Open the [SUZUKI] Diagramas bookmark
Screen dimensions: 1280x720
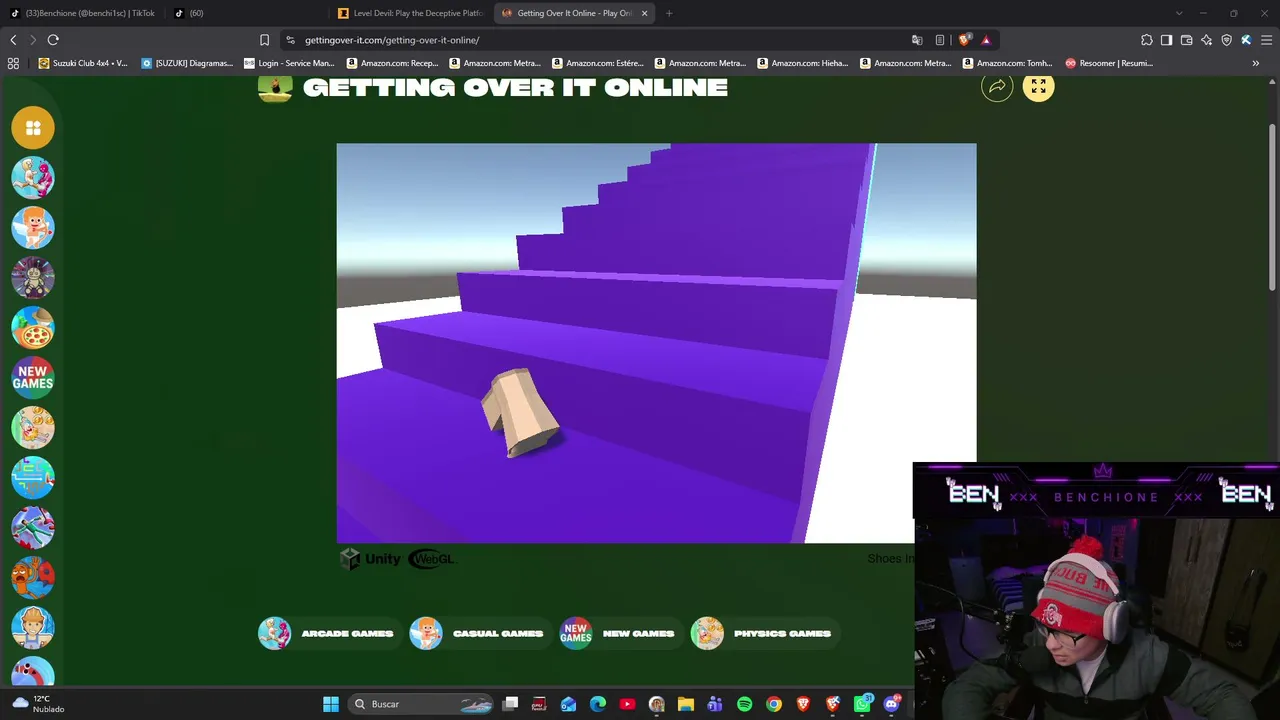pos(187,63)
